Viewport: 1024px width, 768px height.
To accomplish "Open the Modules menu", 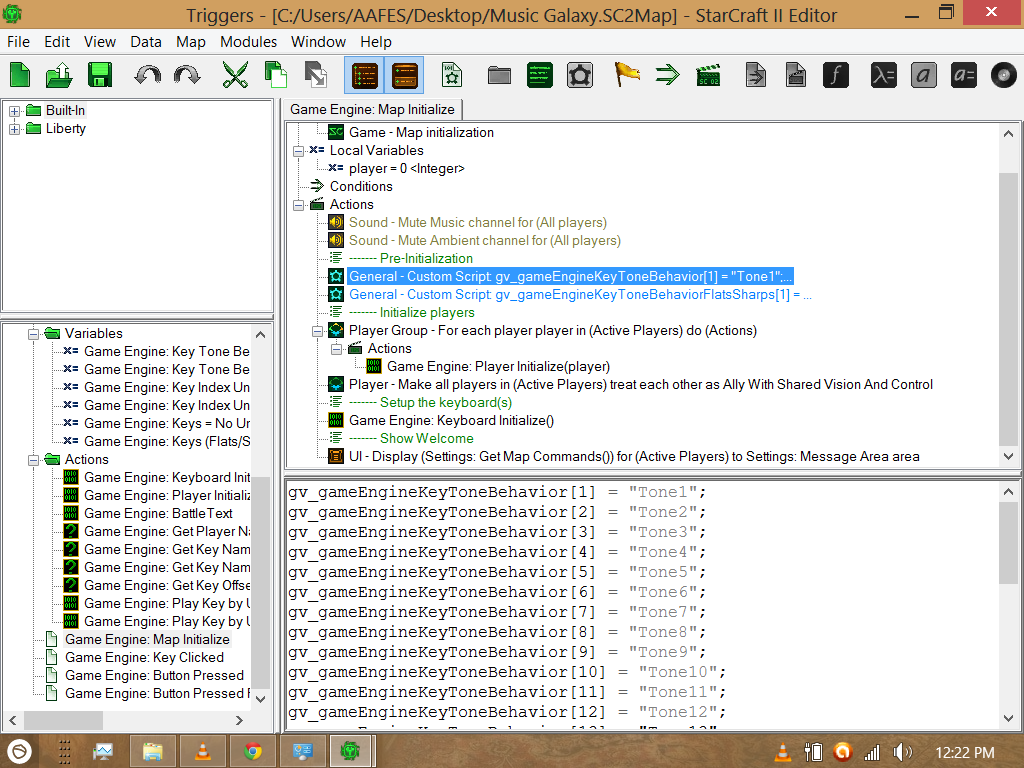I will tap(248, 42).
